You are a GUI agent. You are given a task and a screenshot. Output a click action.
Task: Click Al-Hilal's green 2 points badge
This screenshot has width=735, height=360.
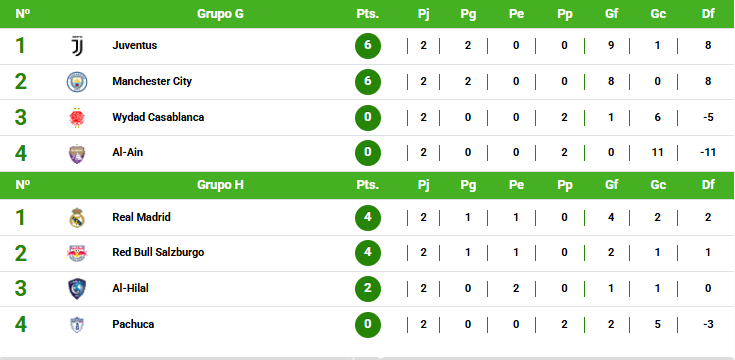tap(368, 288)
